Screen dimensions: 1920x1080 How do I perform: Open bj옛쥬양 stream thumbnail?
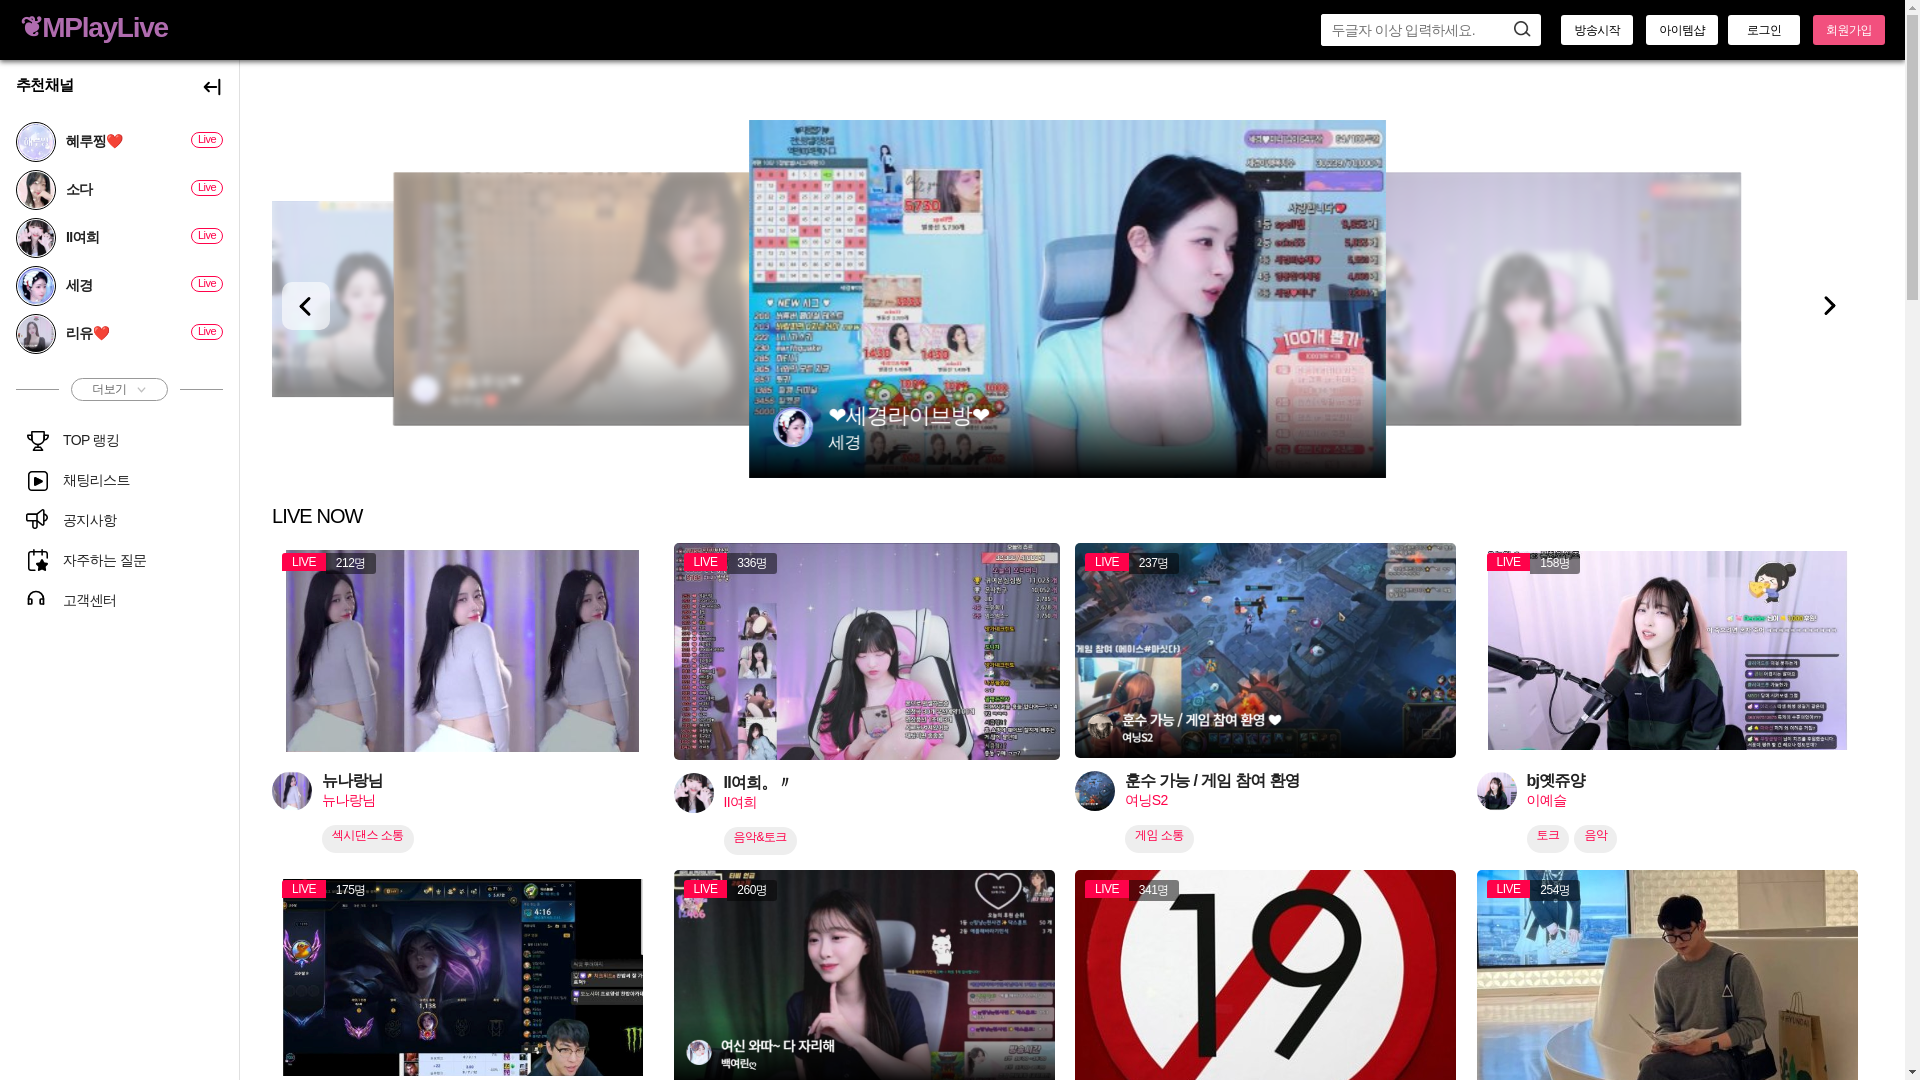(1667, 650)
